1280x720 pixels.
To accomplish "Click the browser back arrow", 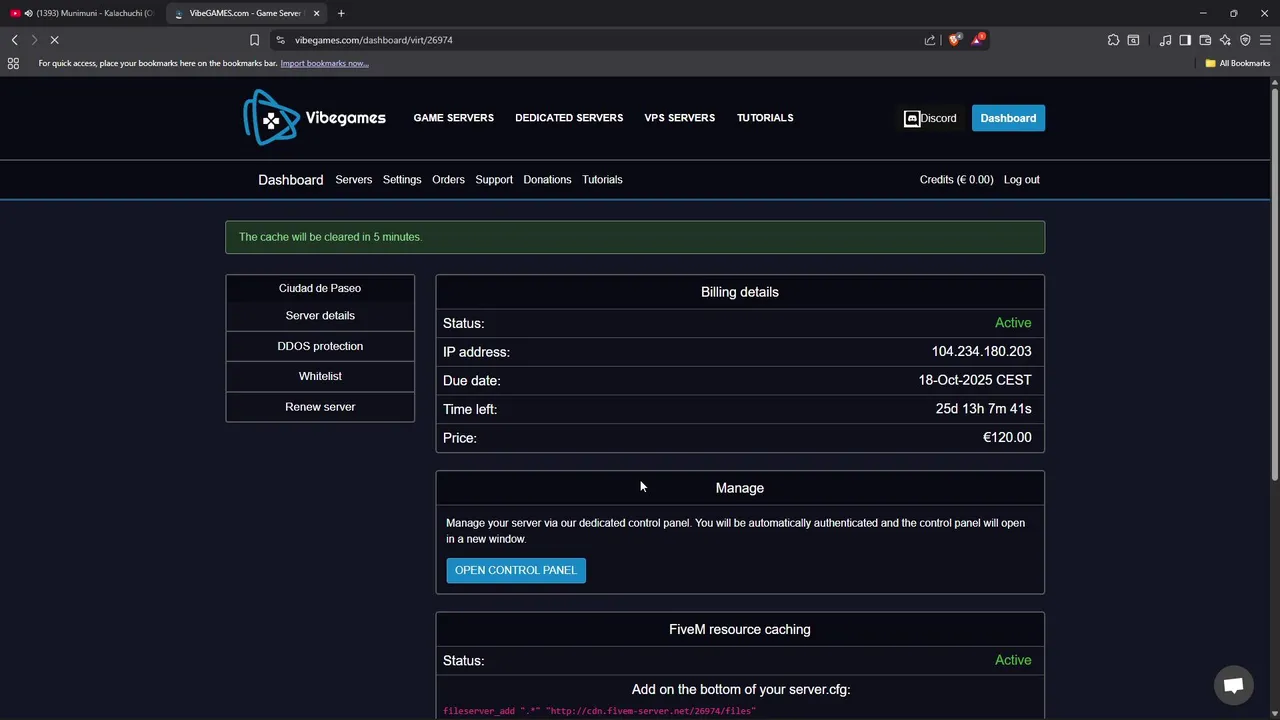I will click(15, 40).
